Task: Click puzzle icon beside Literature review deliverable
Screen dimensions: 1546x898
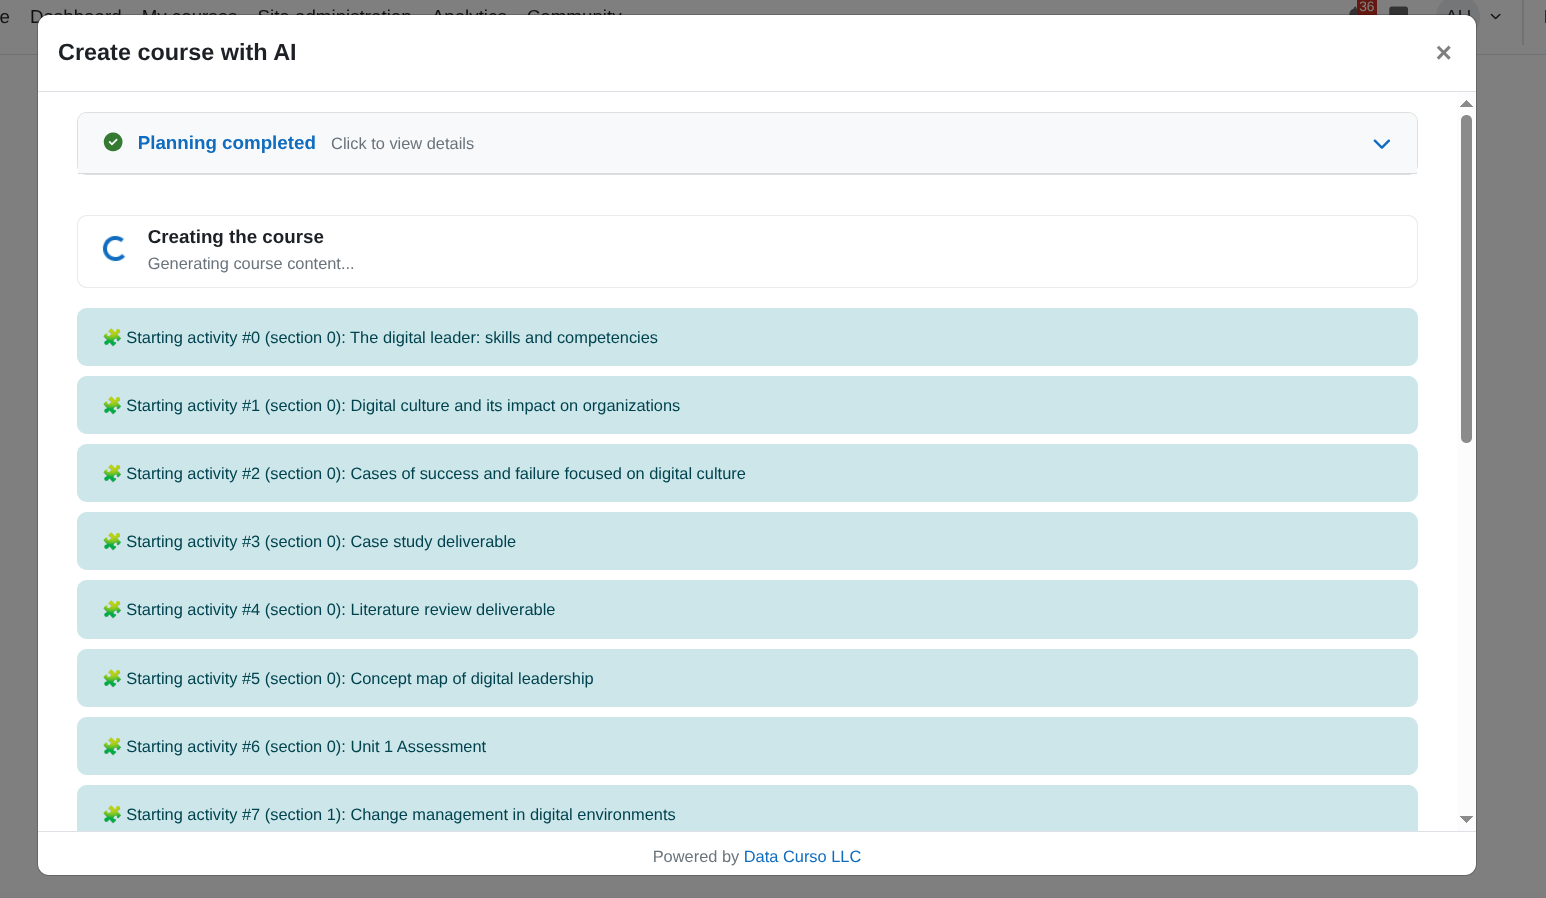Action: coord(112,609)
